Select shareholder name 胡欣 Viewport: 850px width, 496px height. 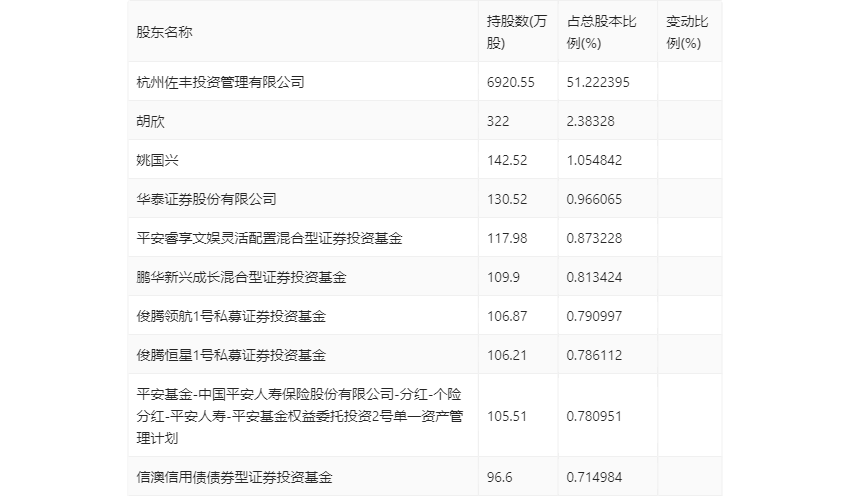[x=150, y=121]
